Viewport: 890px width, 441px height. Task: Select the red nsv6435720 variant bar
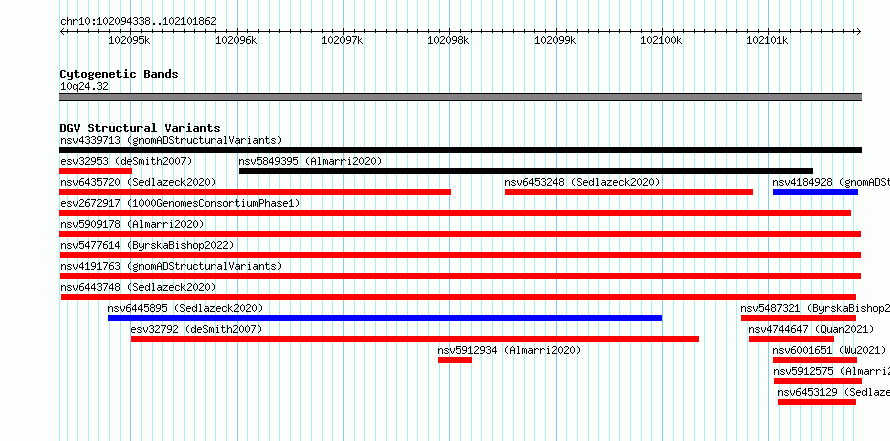point(255,192)
